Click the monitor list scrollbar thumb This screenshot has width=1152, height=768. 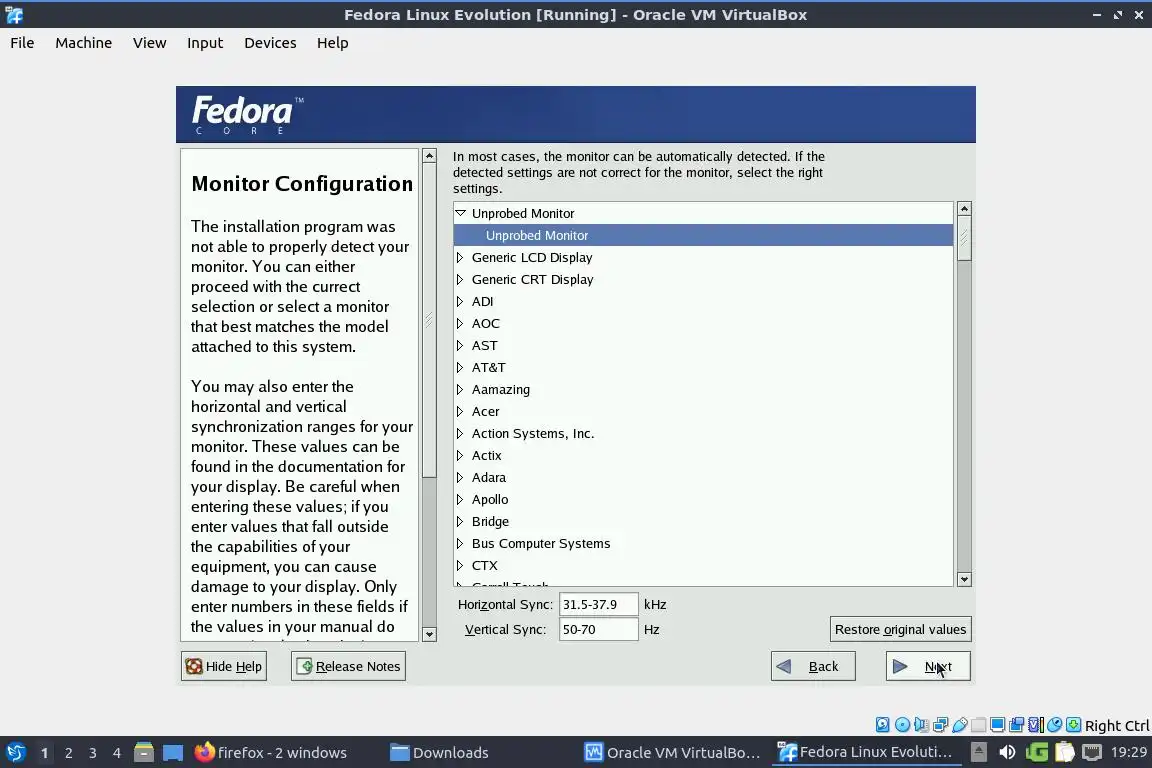click(964, 238)
